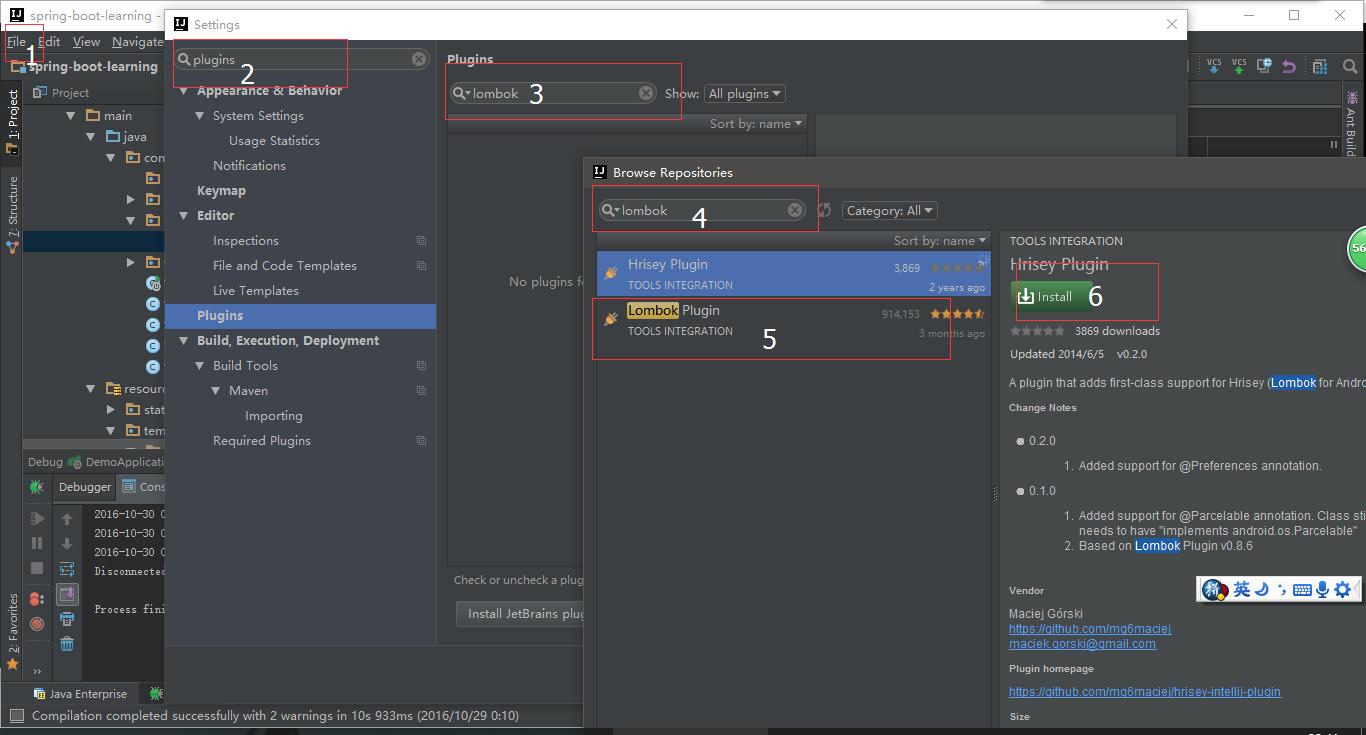Clear the lombok text in Plugins search
Viewport: 1366px width, 735px height.
tap(646, 93)
